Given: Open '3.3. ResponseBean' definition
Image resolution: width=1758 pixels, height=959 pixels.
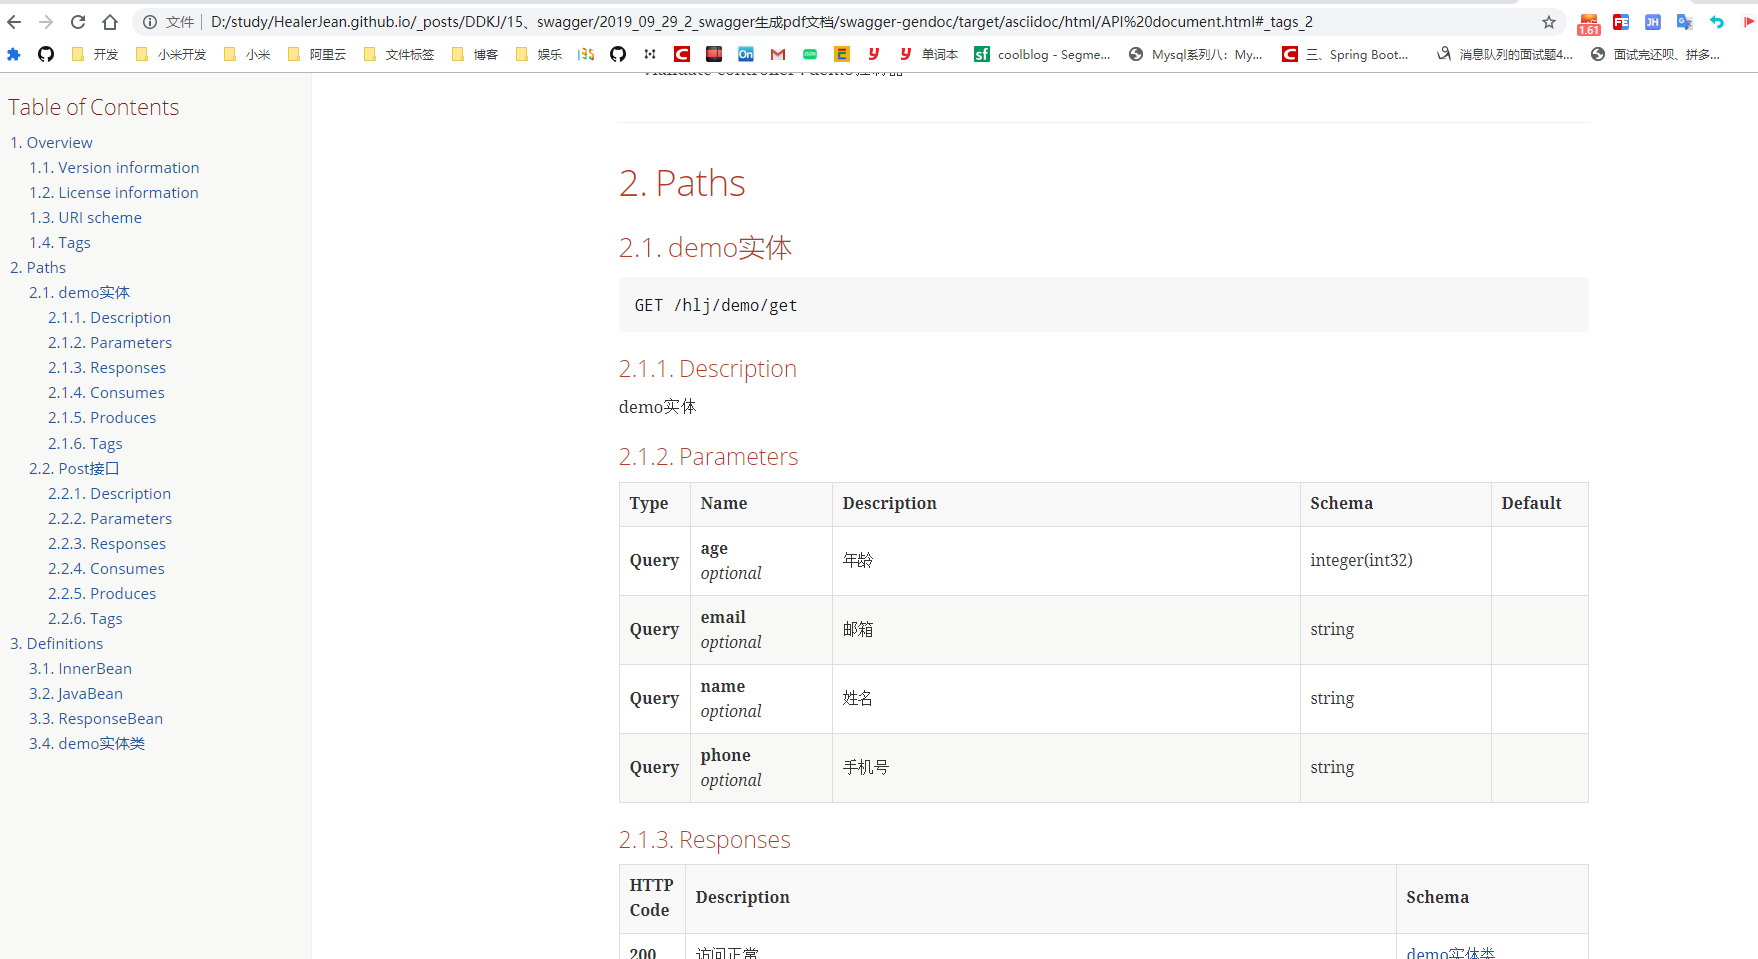Looking at the screenshot, I should coord(96,719).
